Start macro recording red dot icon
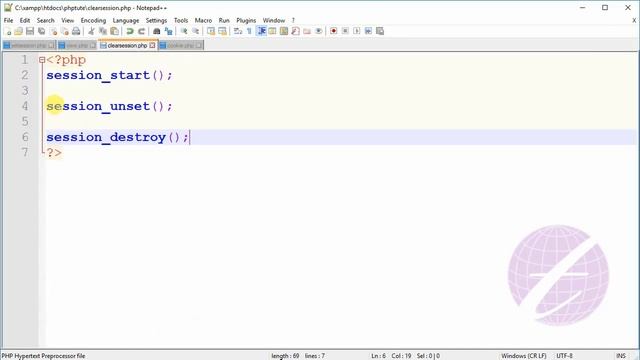Viewport: 640px width, 360px height. pyautogui.click(x=333, y=31)
